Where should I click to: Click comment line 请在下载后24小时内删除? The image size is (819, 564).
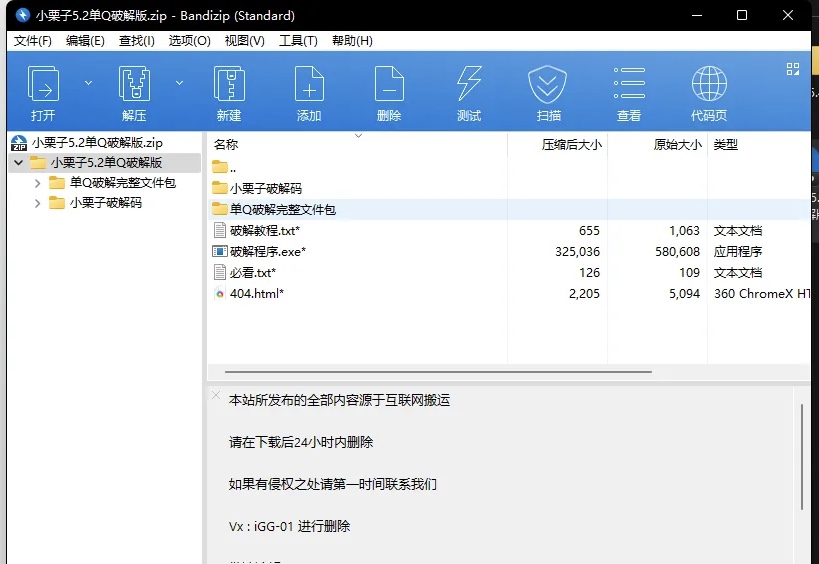[301, 442]
